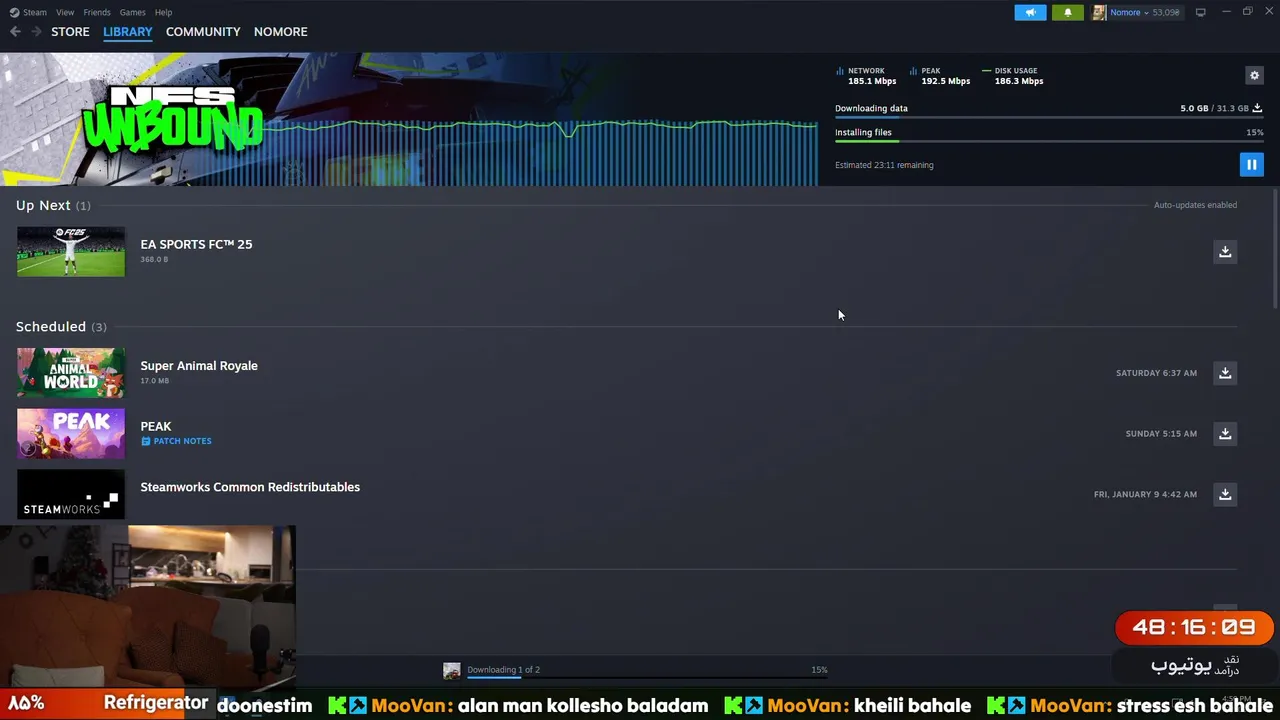This screenshot has width=1280, height=720.
Task: Switch to Big Picture mode monitor icon
Action: click(x=1201, y=12)
